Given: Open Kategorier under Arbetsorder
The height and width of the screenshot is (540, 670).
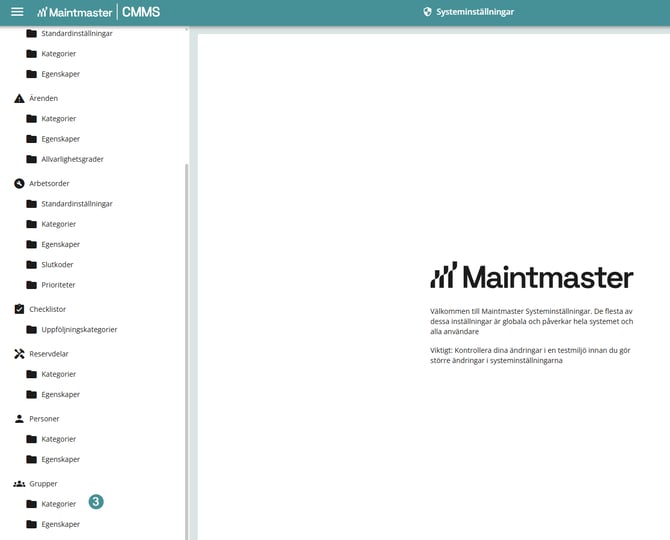Looking at the screenshot, I should [x=59, y=224].
